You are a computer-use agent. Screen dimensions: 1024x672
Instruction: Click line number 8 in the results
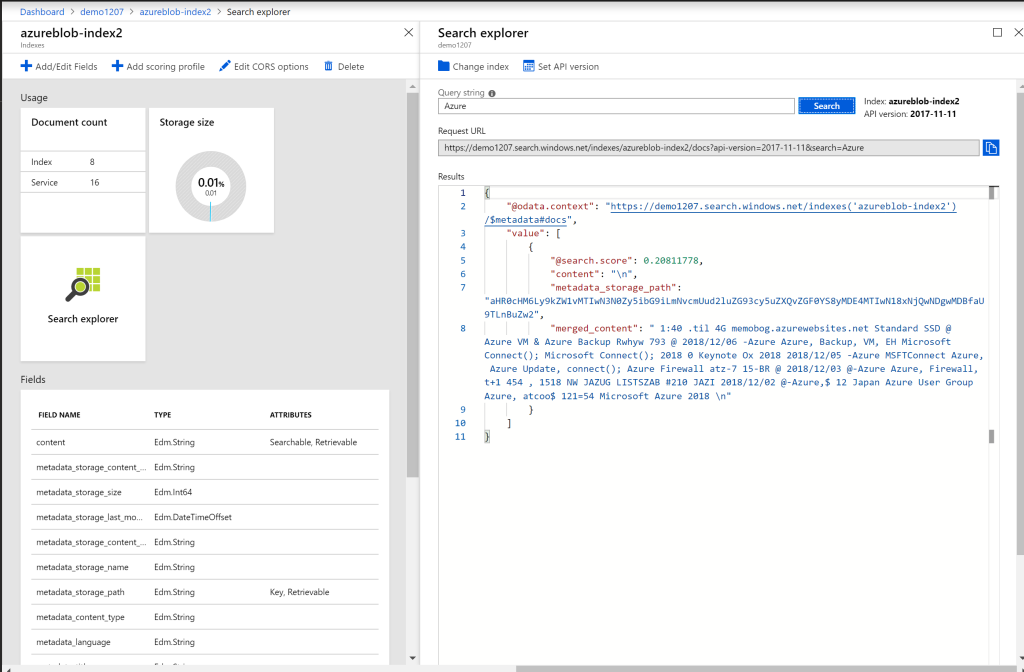(x=463, y=328)
